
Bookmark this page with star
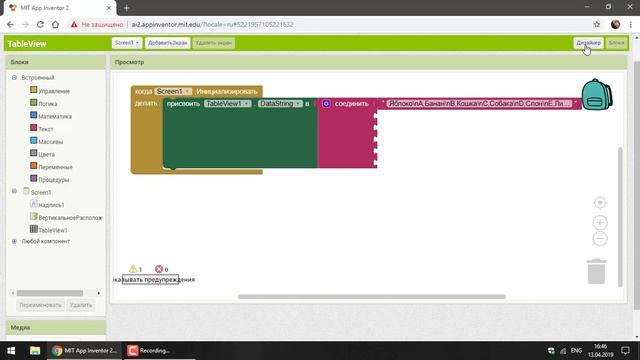597,24
